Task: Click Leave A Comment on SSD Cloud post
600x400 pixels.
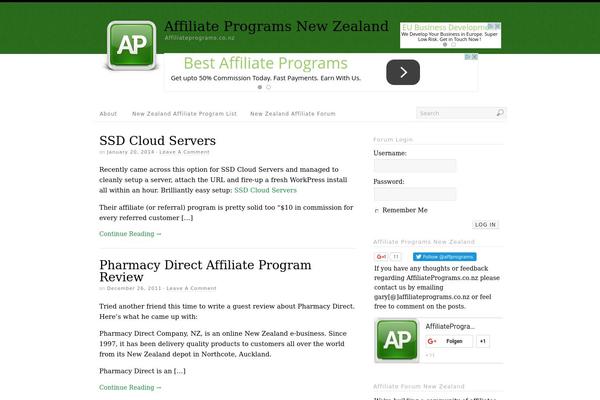Action: pos(184,152)
